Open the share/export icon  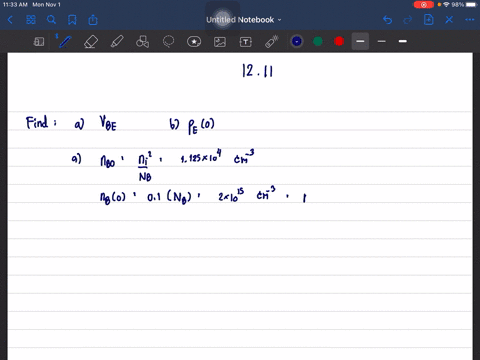pyautogui.click(x=93, y=20)
